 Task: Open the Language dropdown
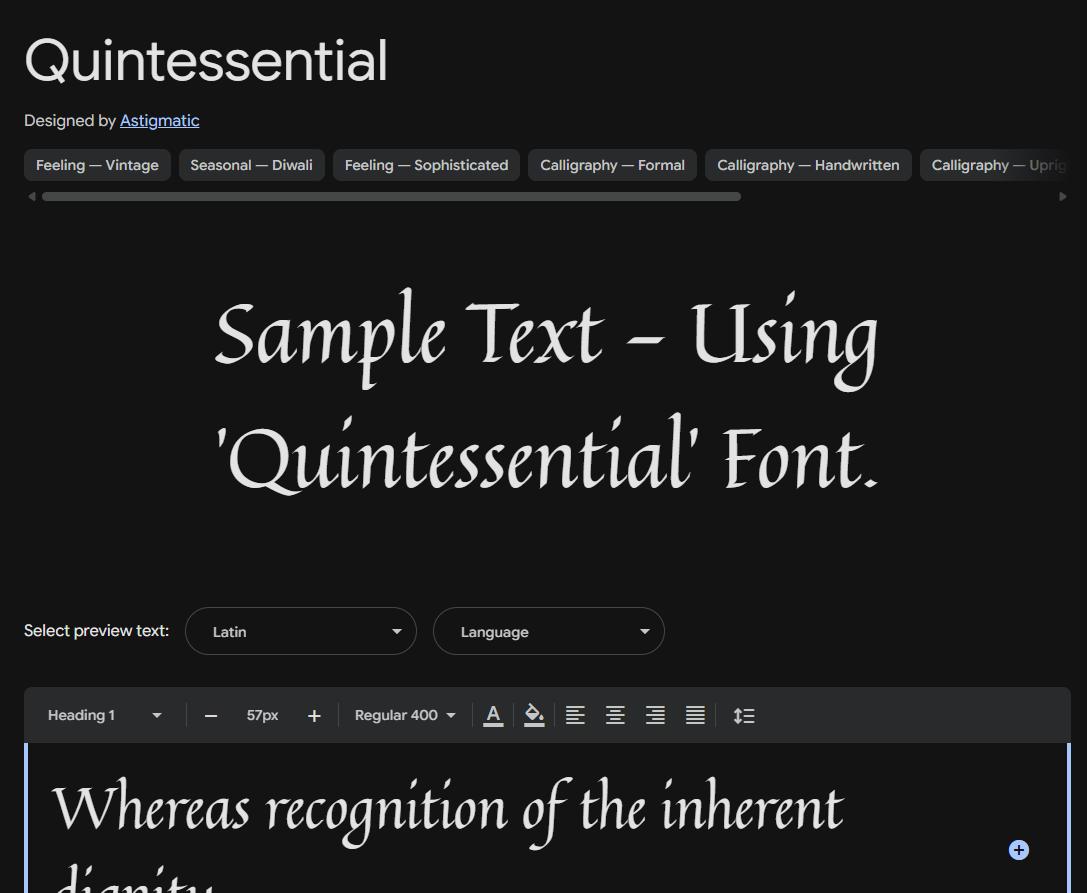point(548,631)
